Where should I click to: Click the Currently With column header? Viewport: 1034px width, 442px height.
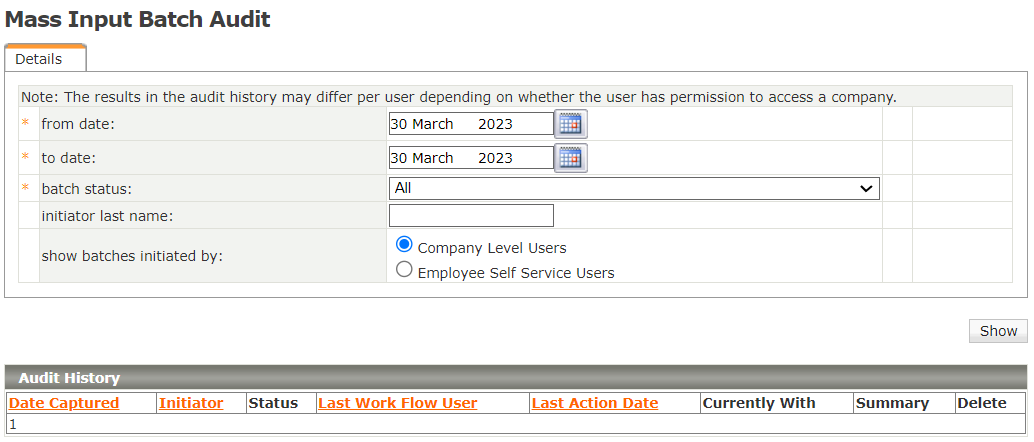[759, 403]
